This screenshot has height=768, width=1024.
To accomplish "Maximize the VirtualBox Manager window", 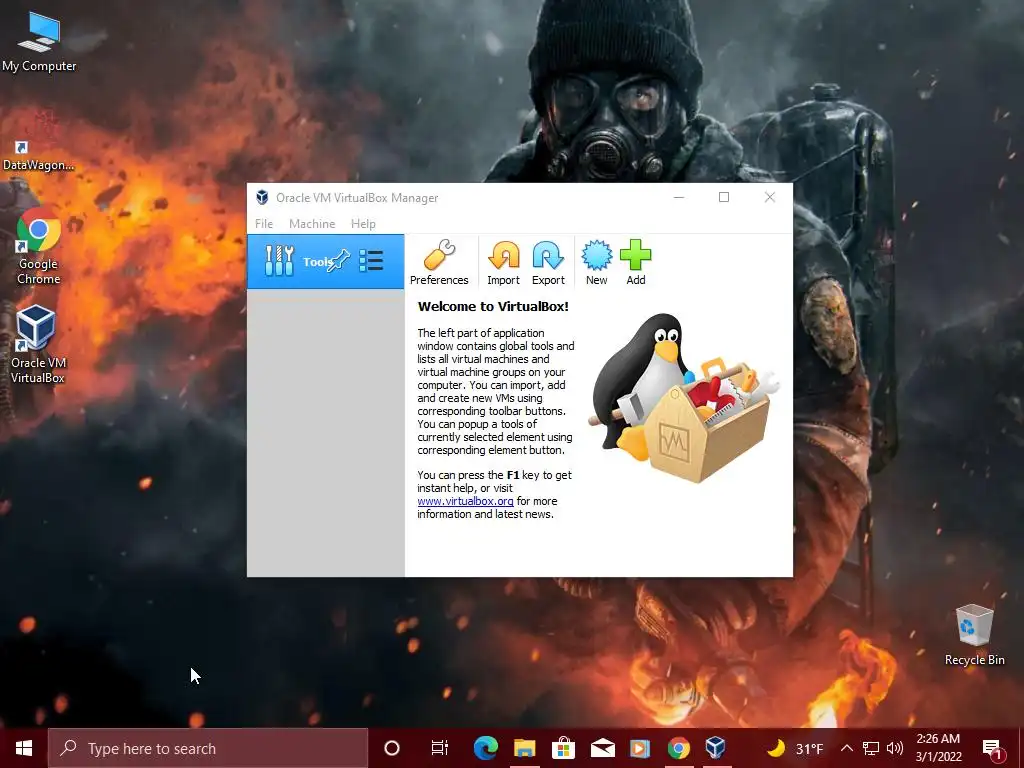I will (724, 197).
